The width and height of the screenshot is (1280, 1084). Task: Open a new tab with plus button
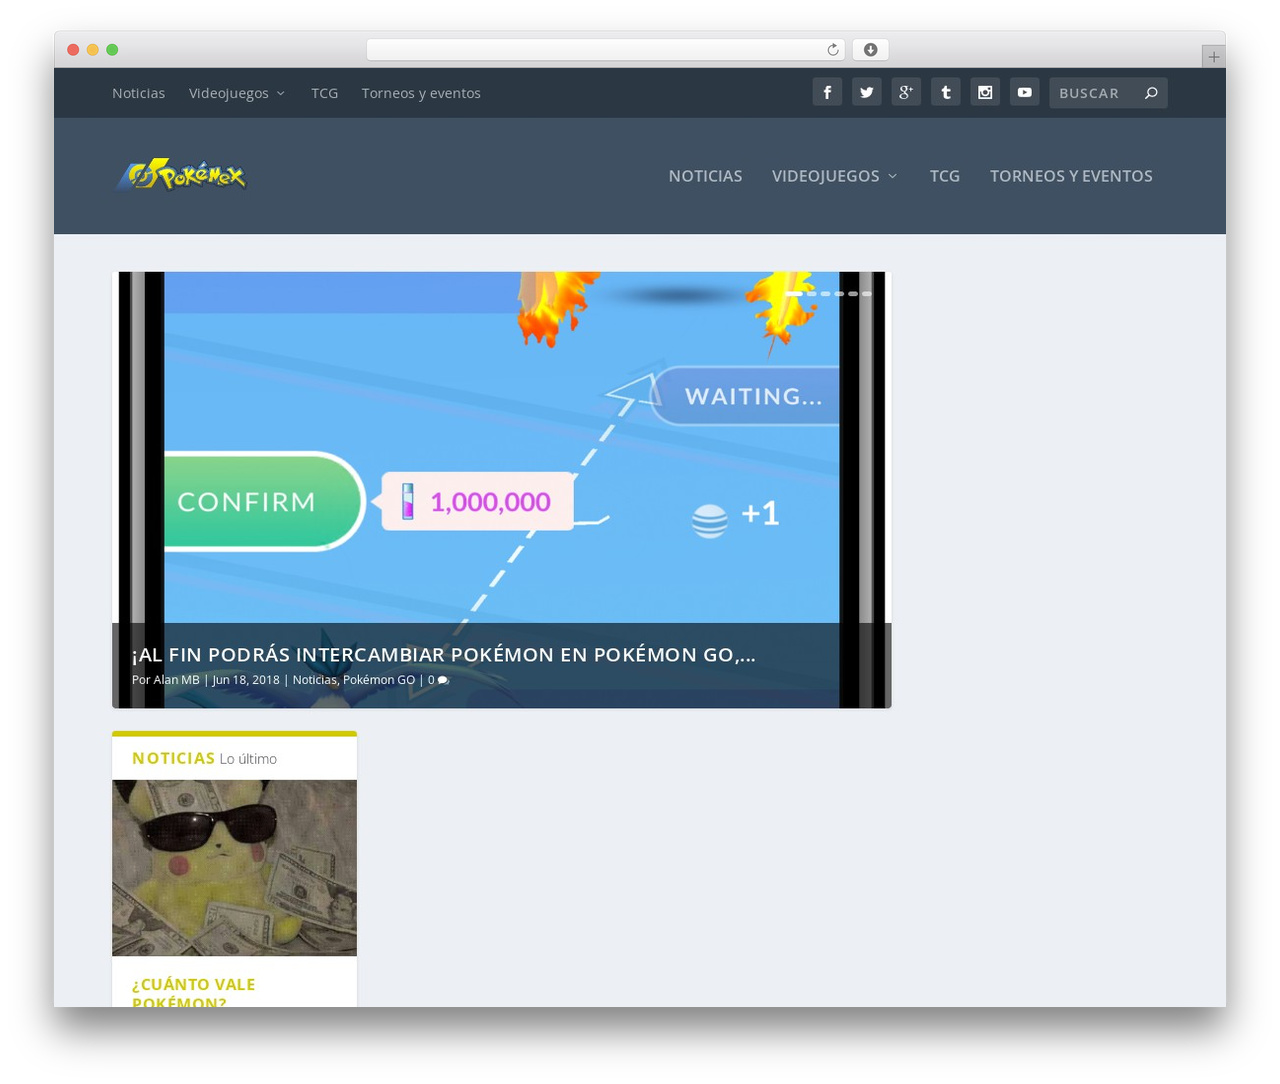(1213, 57)
